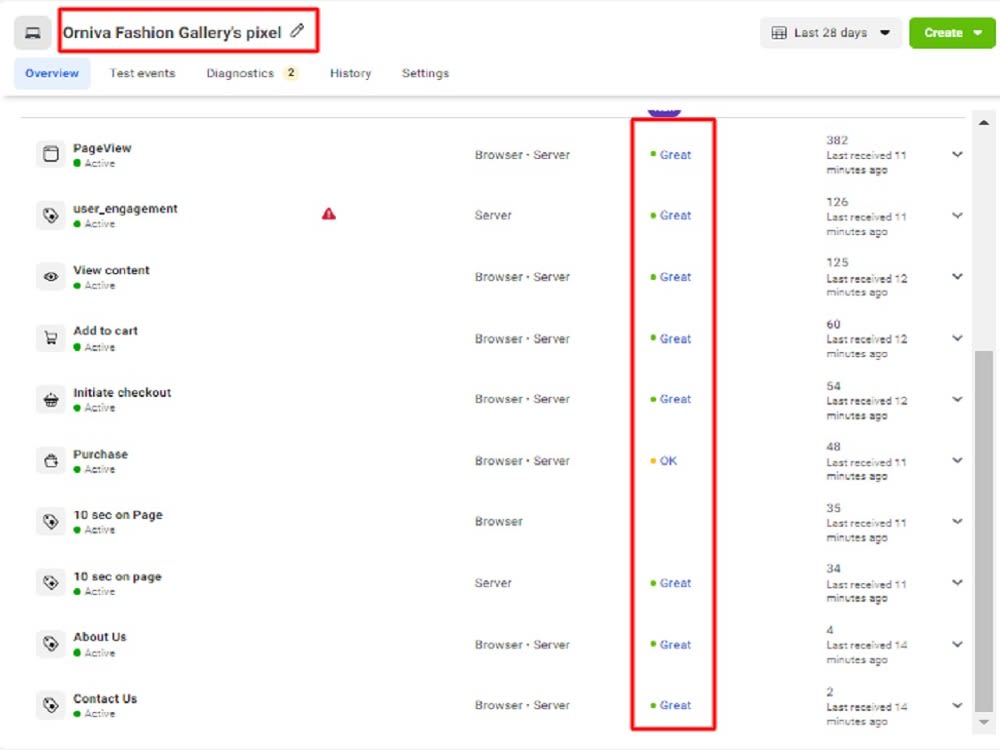Open the Purchase OK quality link

[668, 460]
